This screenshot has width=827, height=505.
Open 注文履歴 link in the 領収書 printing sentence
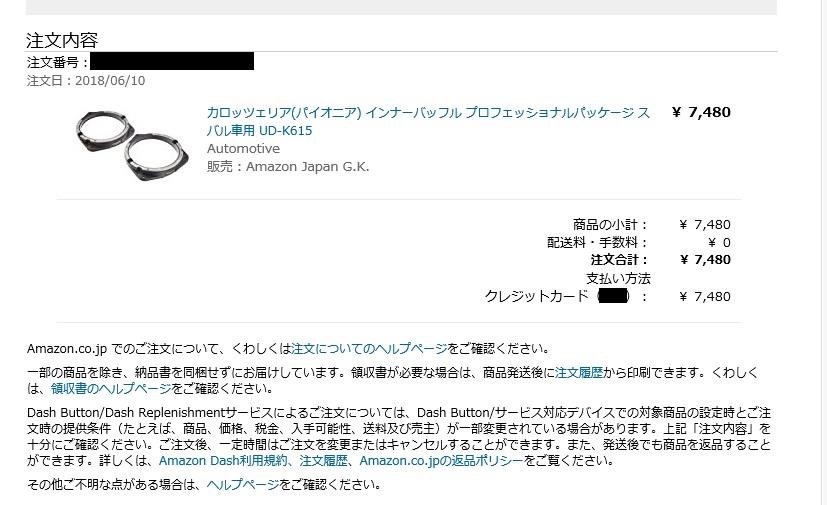click(579, 373)
